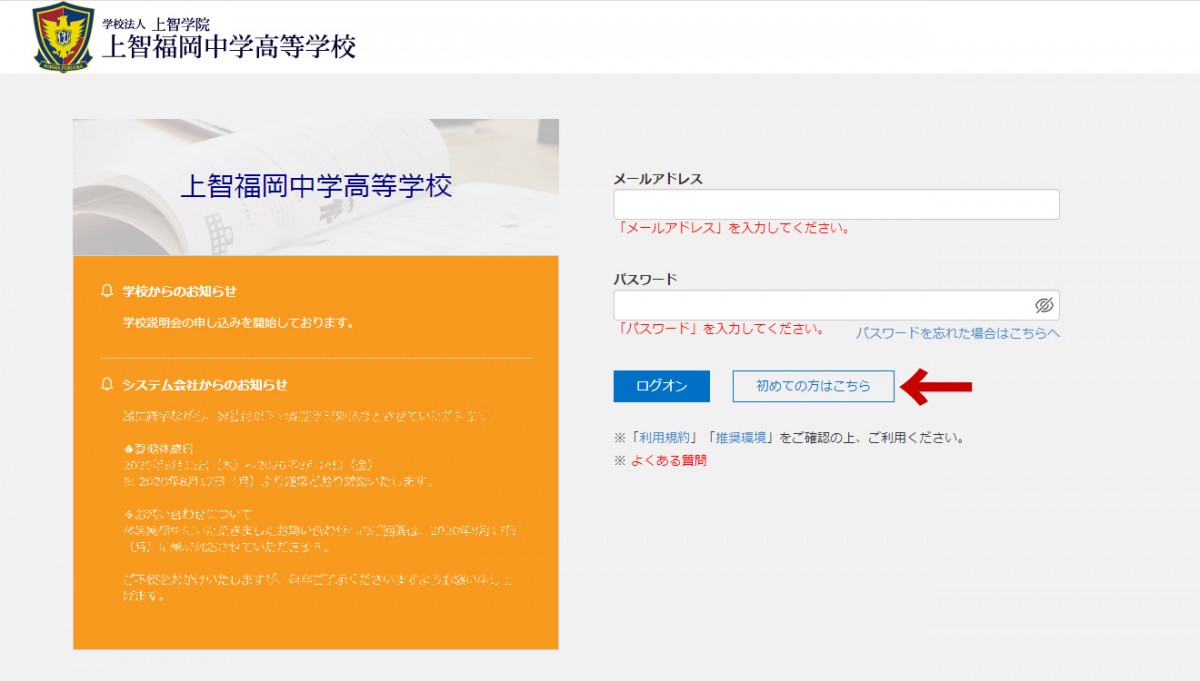1200x681 pixels.
Task: Click the banner image with school name
Action: pos(316,187)
